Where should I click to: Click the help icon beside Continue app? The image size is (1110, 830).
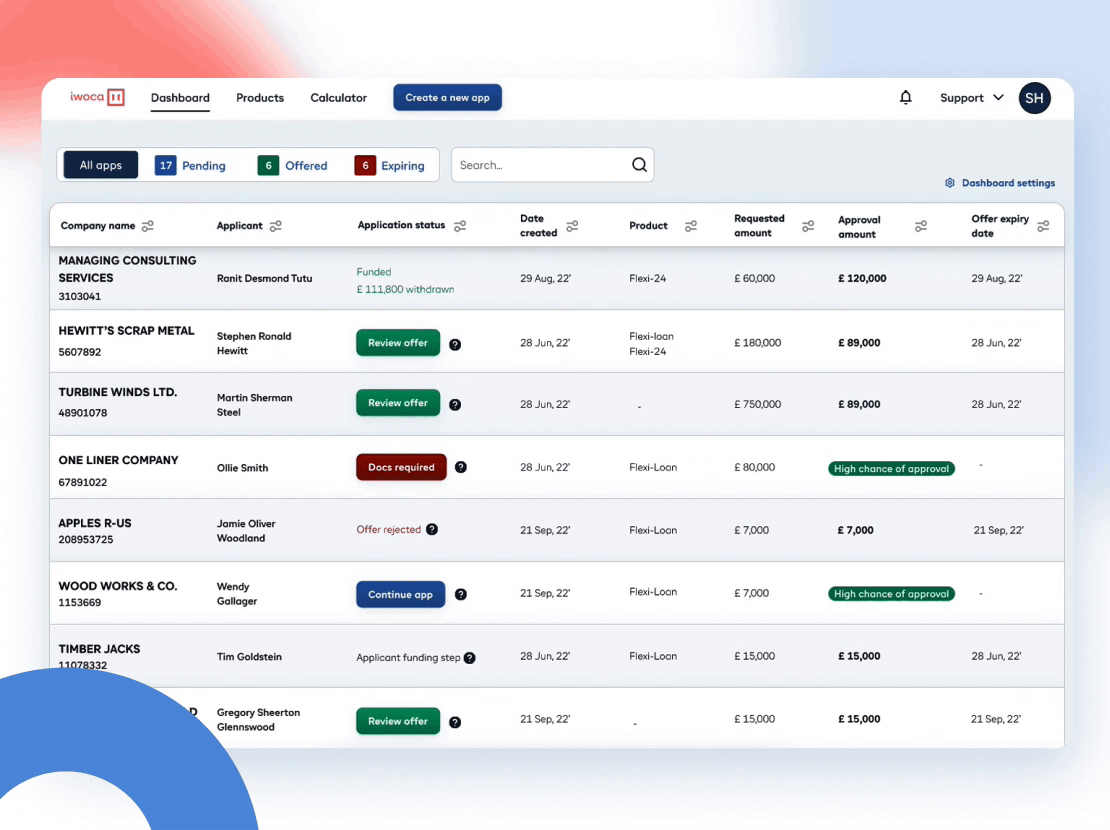coord(461,593)
